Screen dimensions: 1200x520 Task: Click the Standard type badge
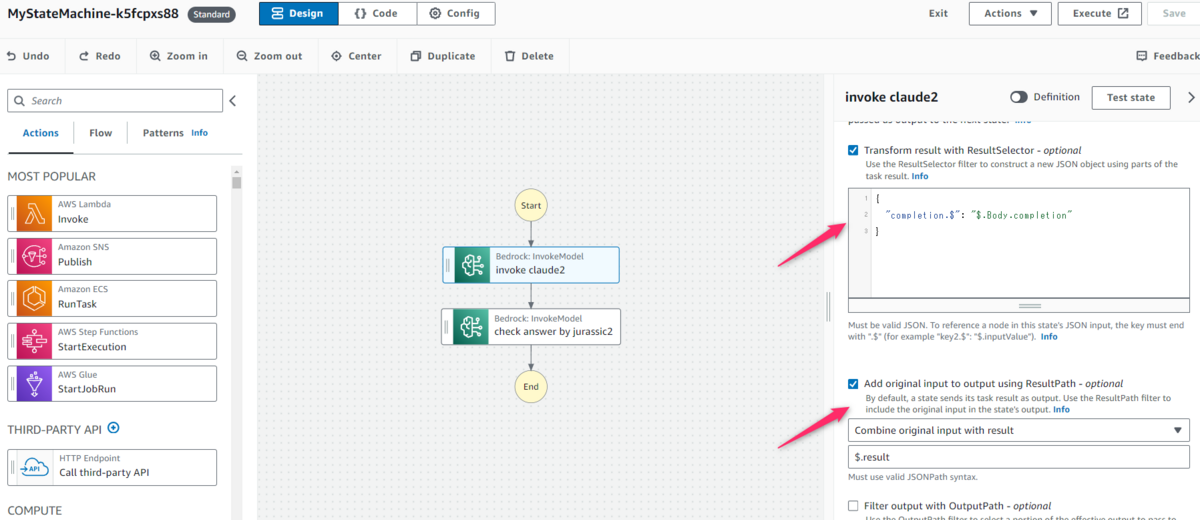coord(211,15)
